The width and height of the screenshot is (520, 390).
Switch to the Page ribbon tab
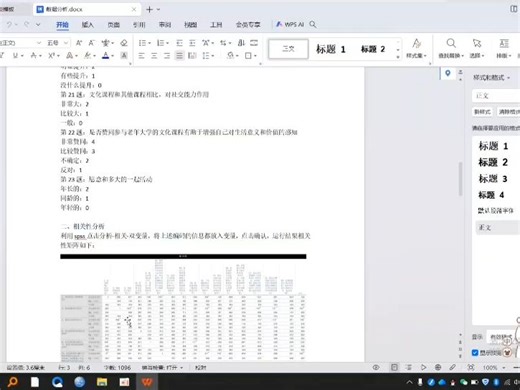pos(114,25)
